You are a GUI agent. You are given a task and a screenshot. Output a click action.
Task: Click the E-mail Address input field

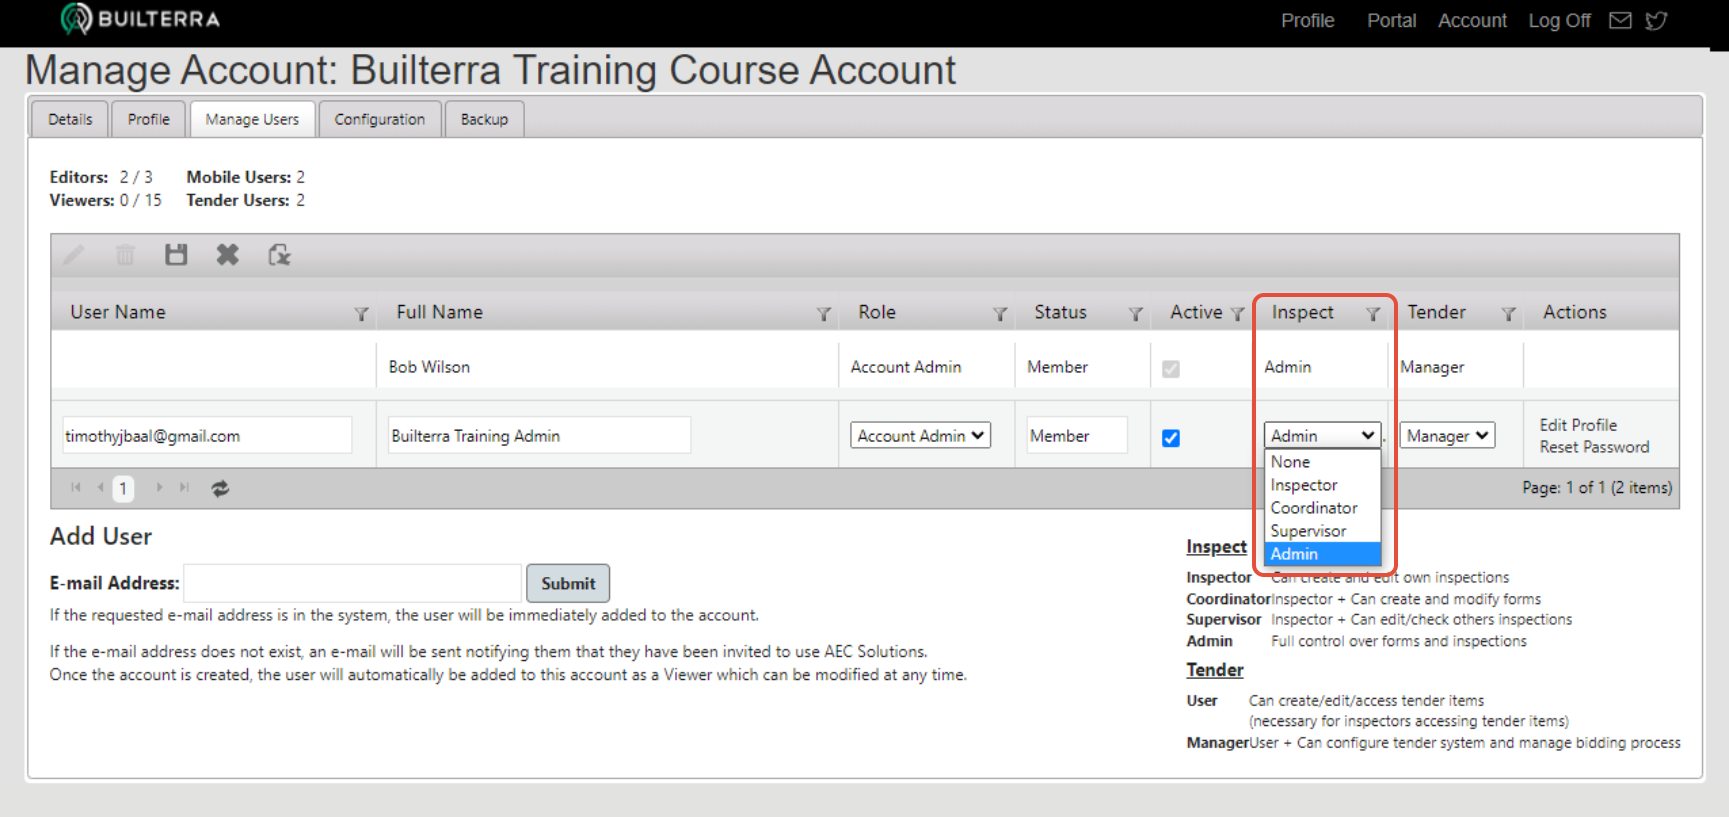(353, 583)
